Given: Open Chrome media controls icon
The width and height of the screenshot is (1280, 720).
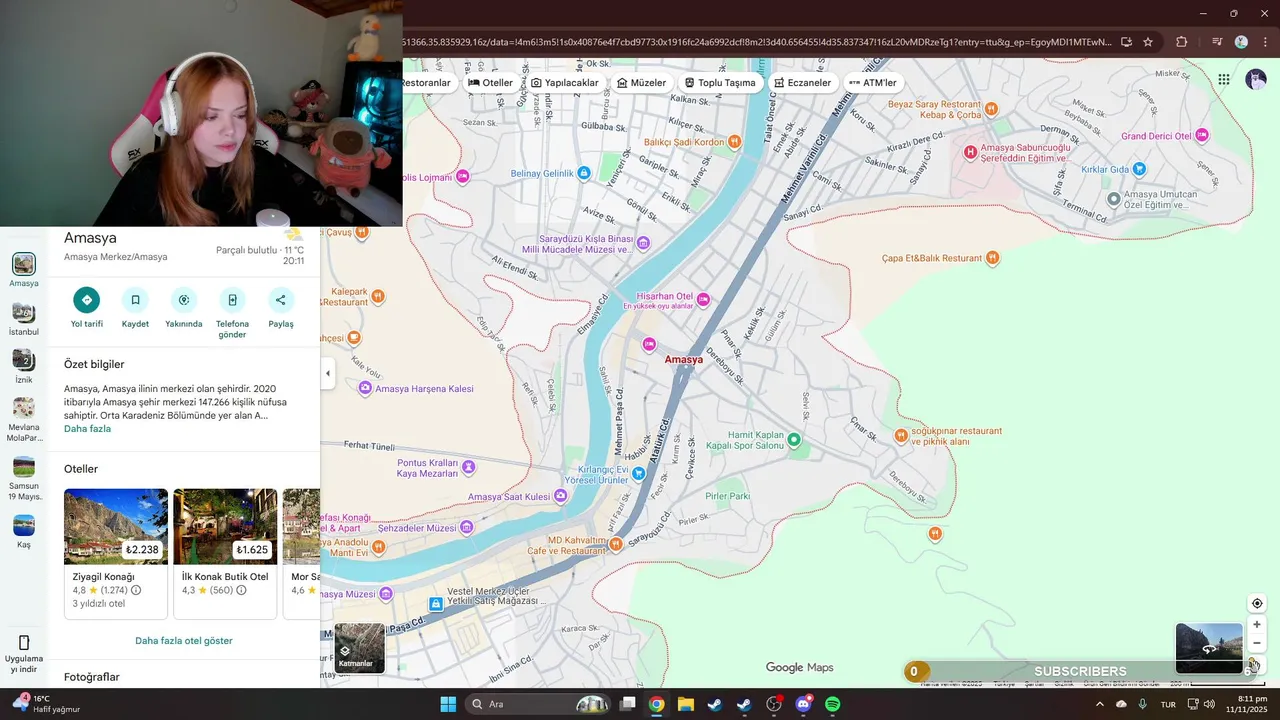Looking at the screenshot, I should pos(1217,42).
